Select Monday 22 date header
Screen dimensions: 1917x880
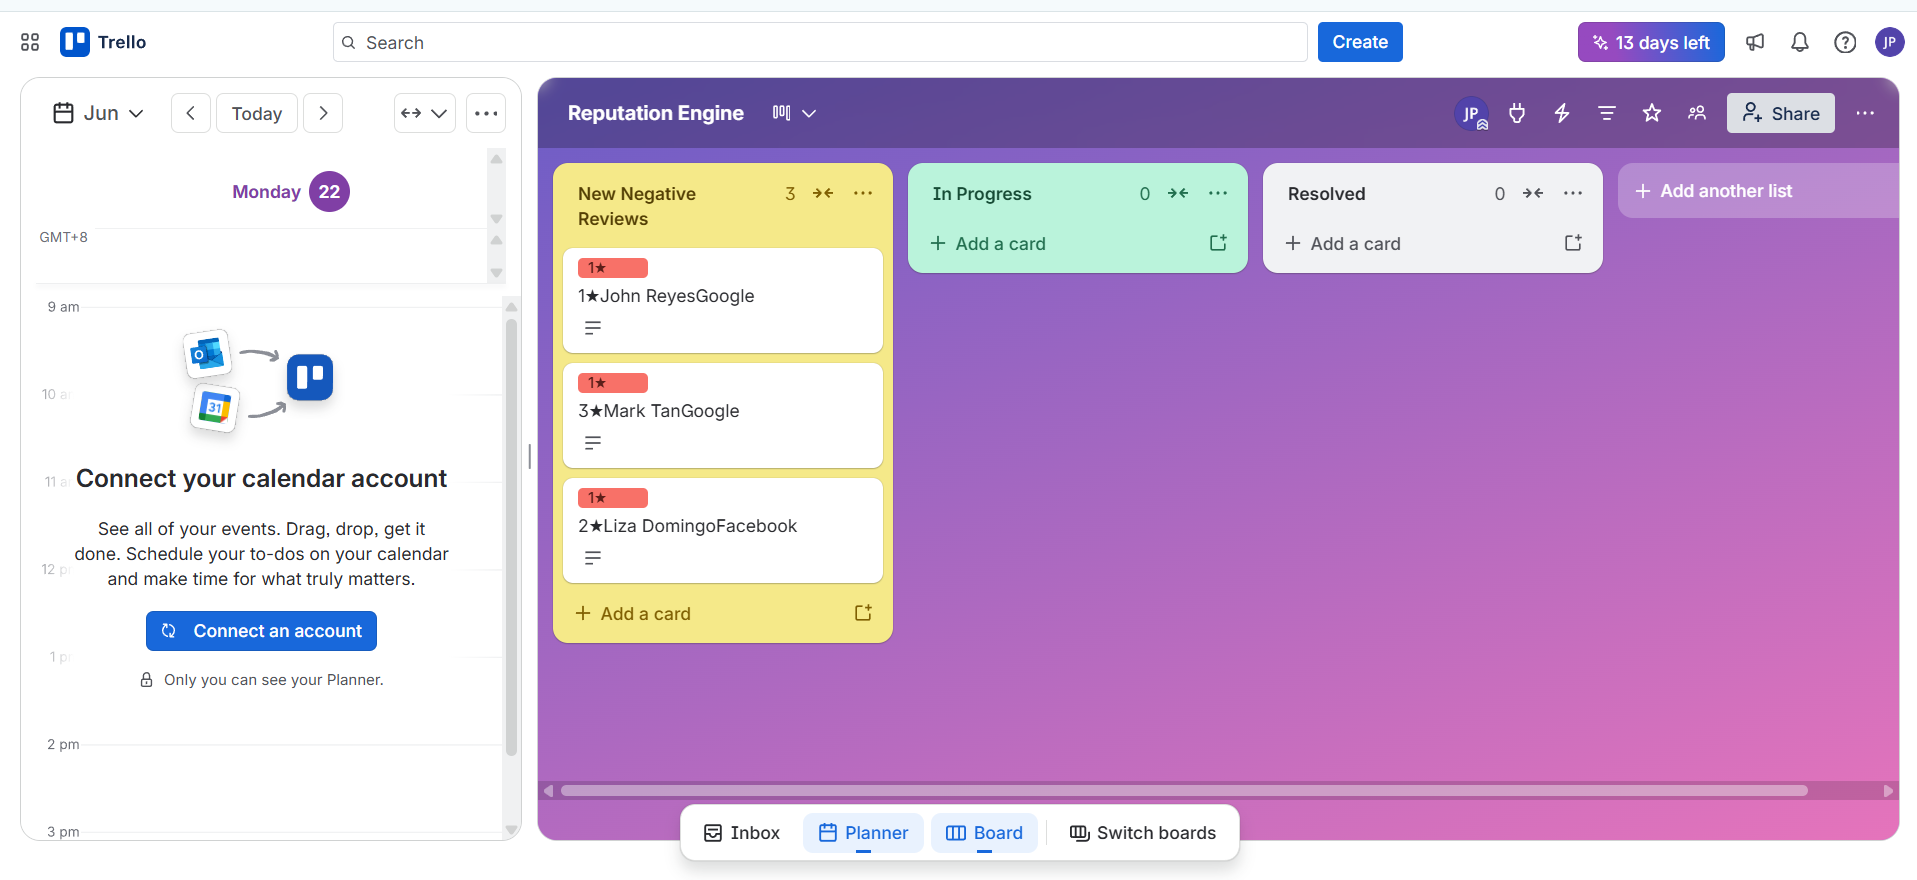pos(291,192)
